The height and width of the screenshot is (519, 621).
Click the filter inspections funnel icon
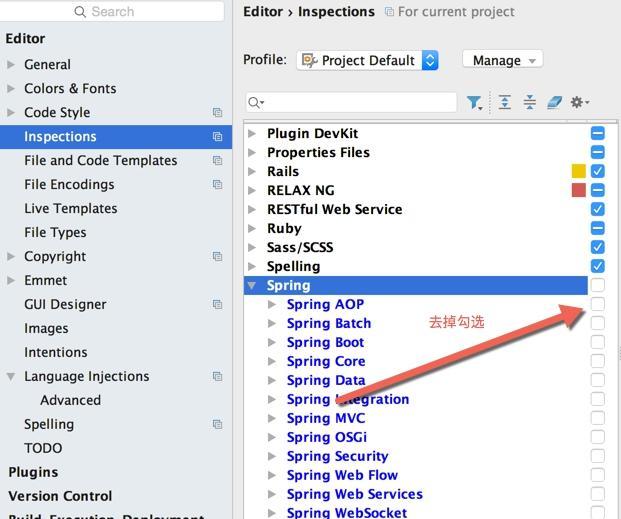(x=474, y=103)
